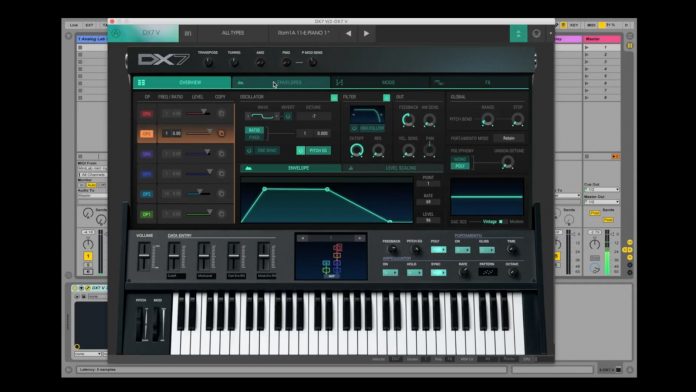Toggle the Filter section on/off square

[x=387, y=98]
